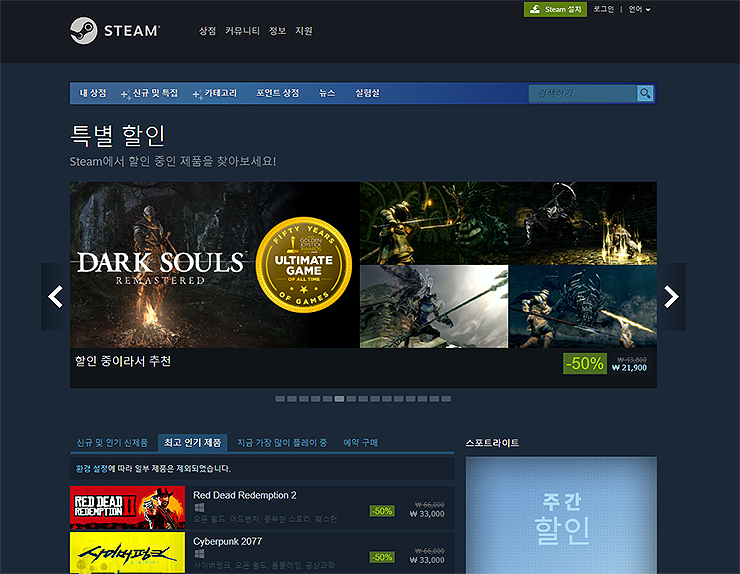Open the top-left Dark Souls screenshot
740x574 pixels.
(434, 223)
